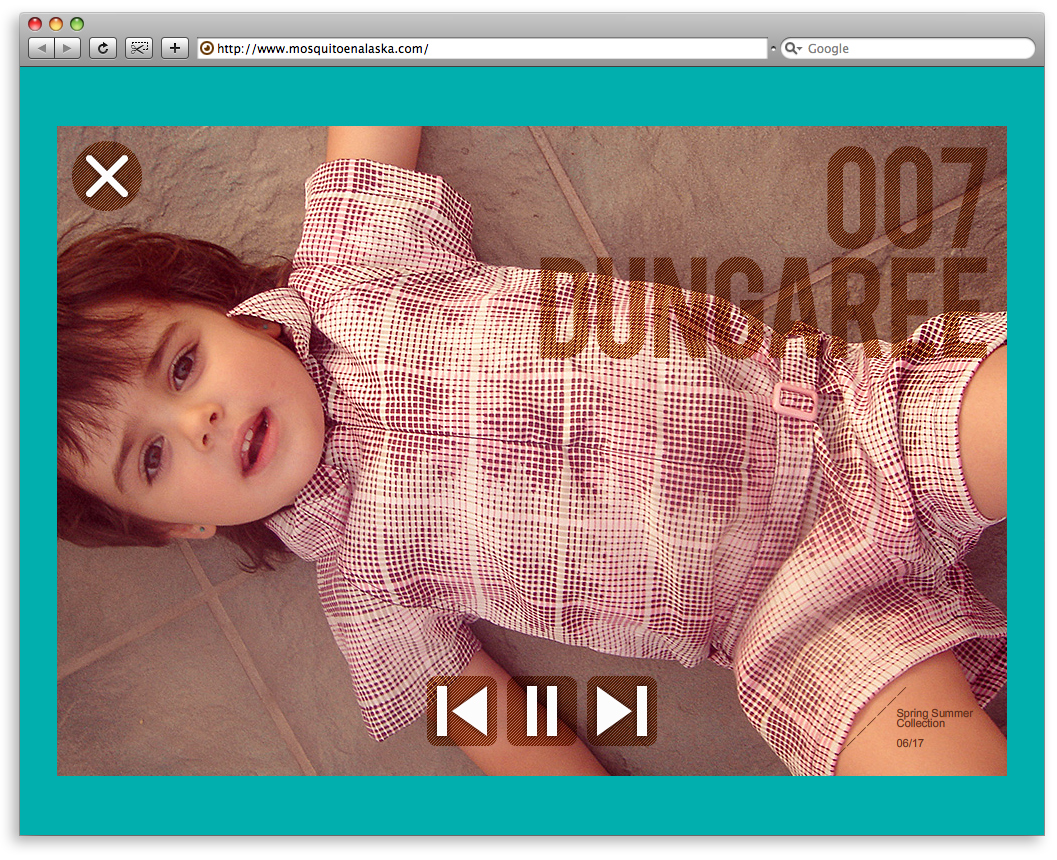Zoom the window with the green button
The image size is (1057, 860).
[x=77, y=24]
